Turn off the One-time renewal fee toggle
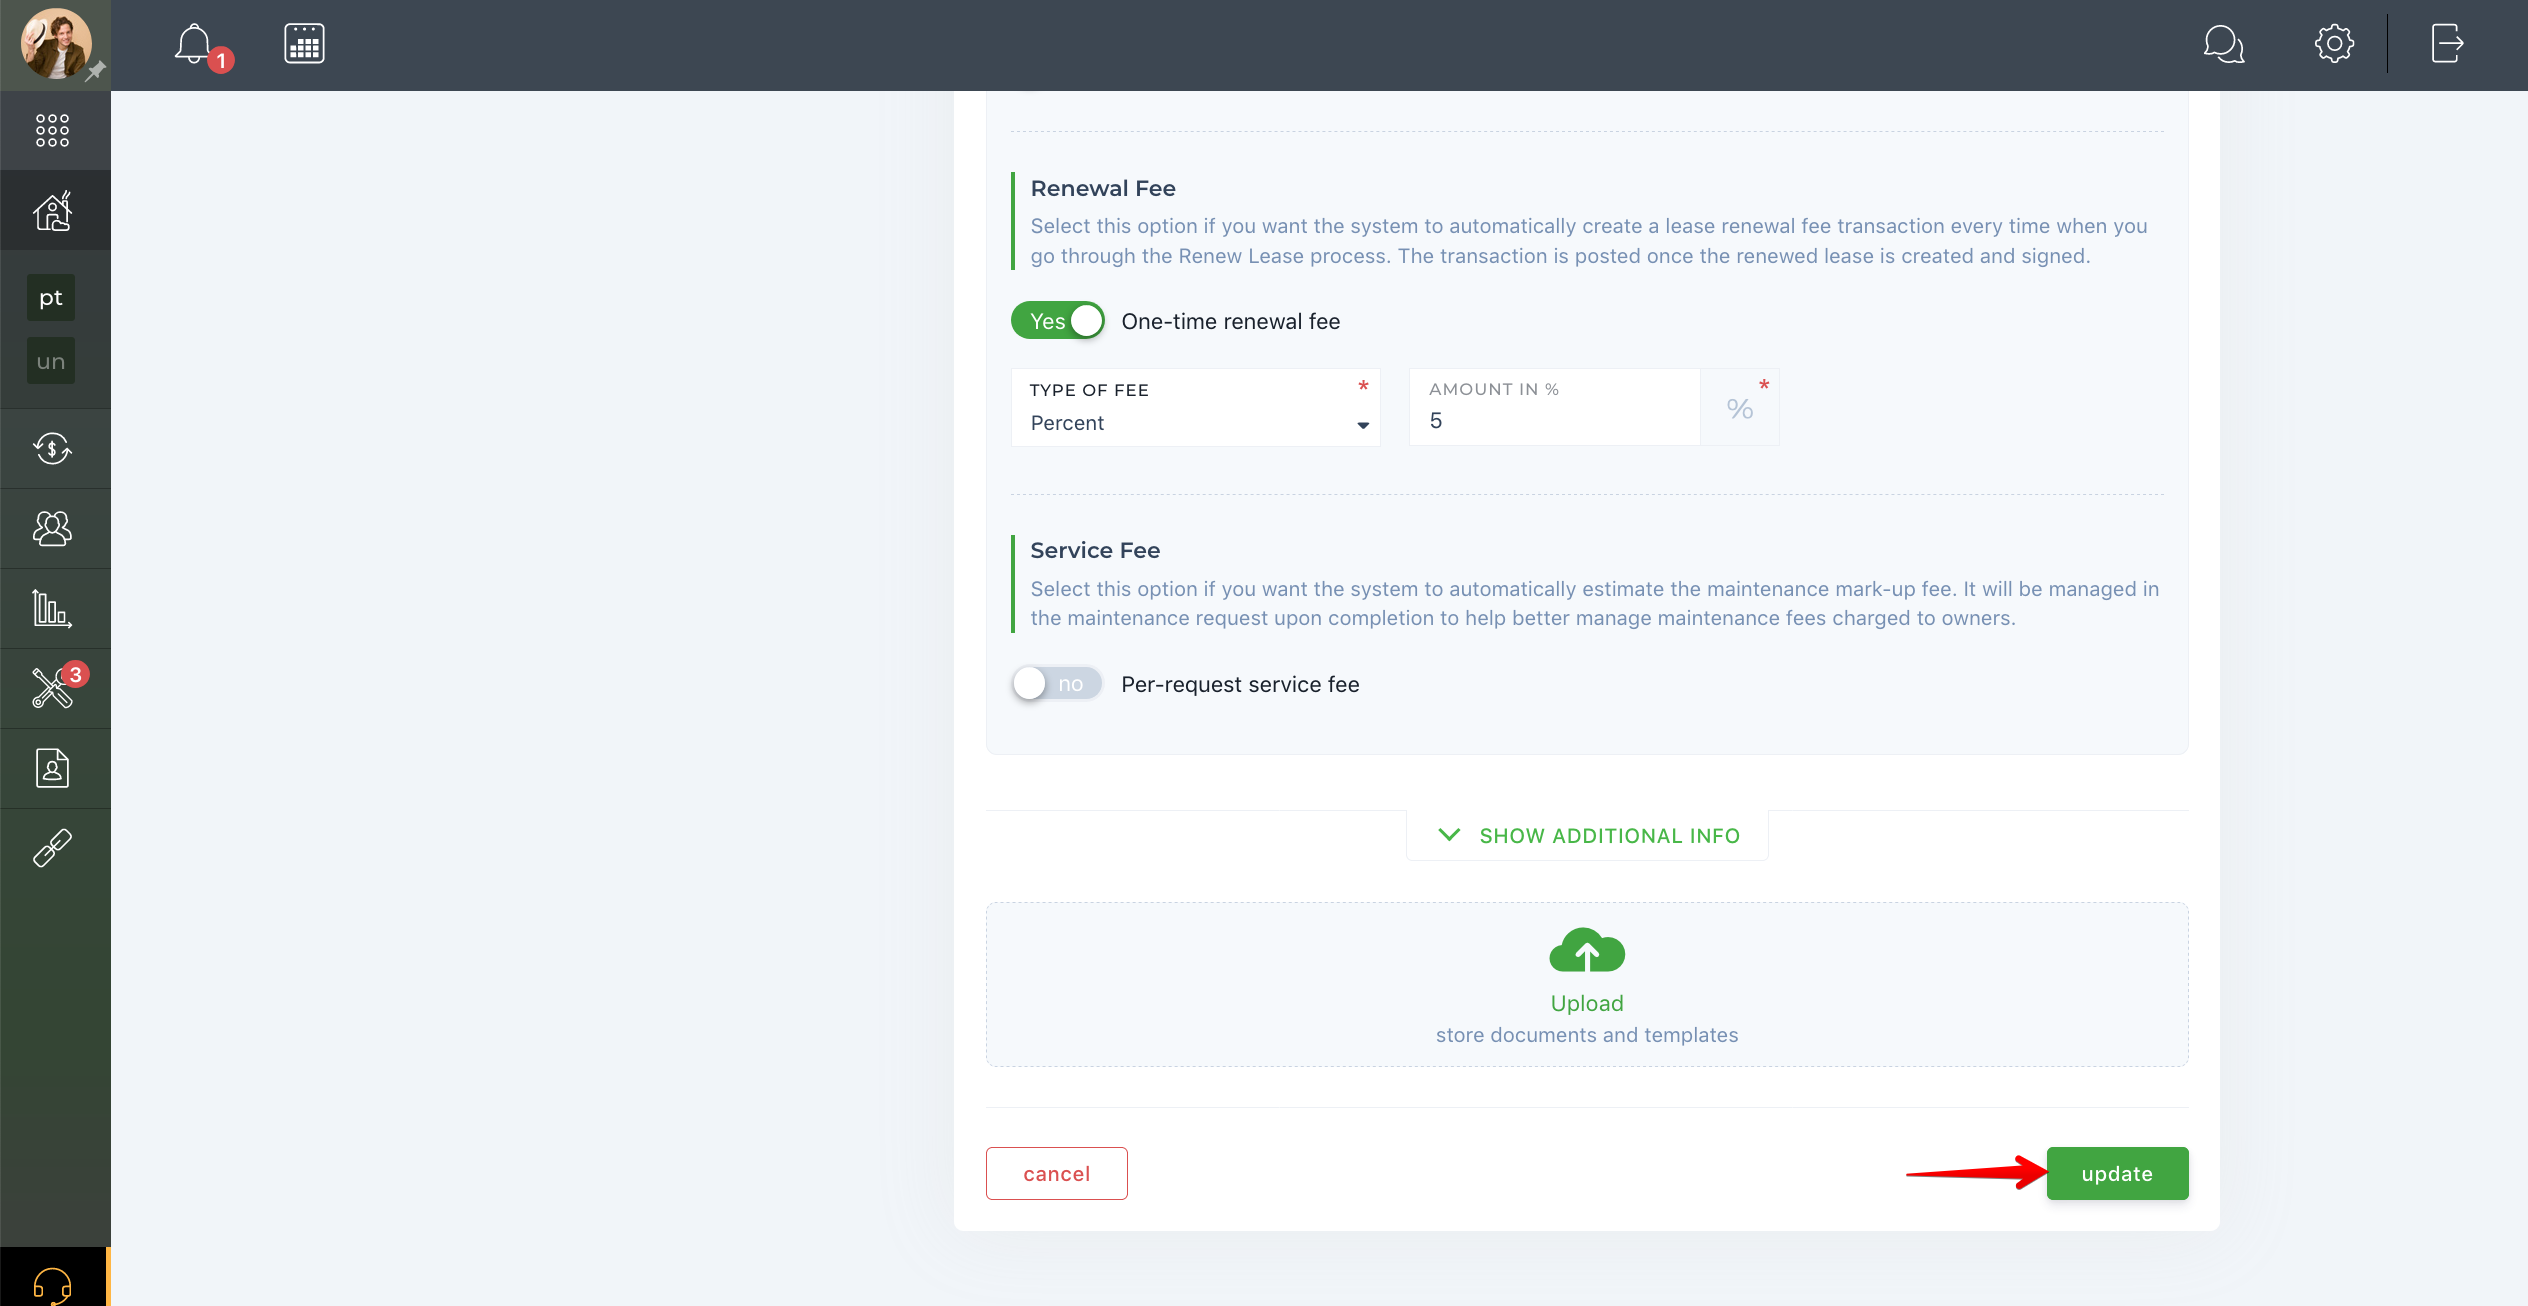Viewport: 2528px width, 1306px height. click(x=1057, y=321)
